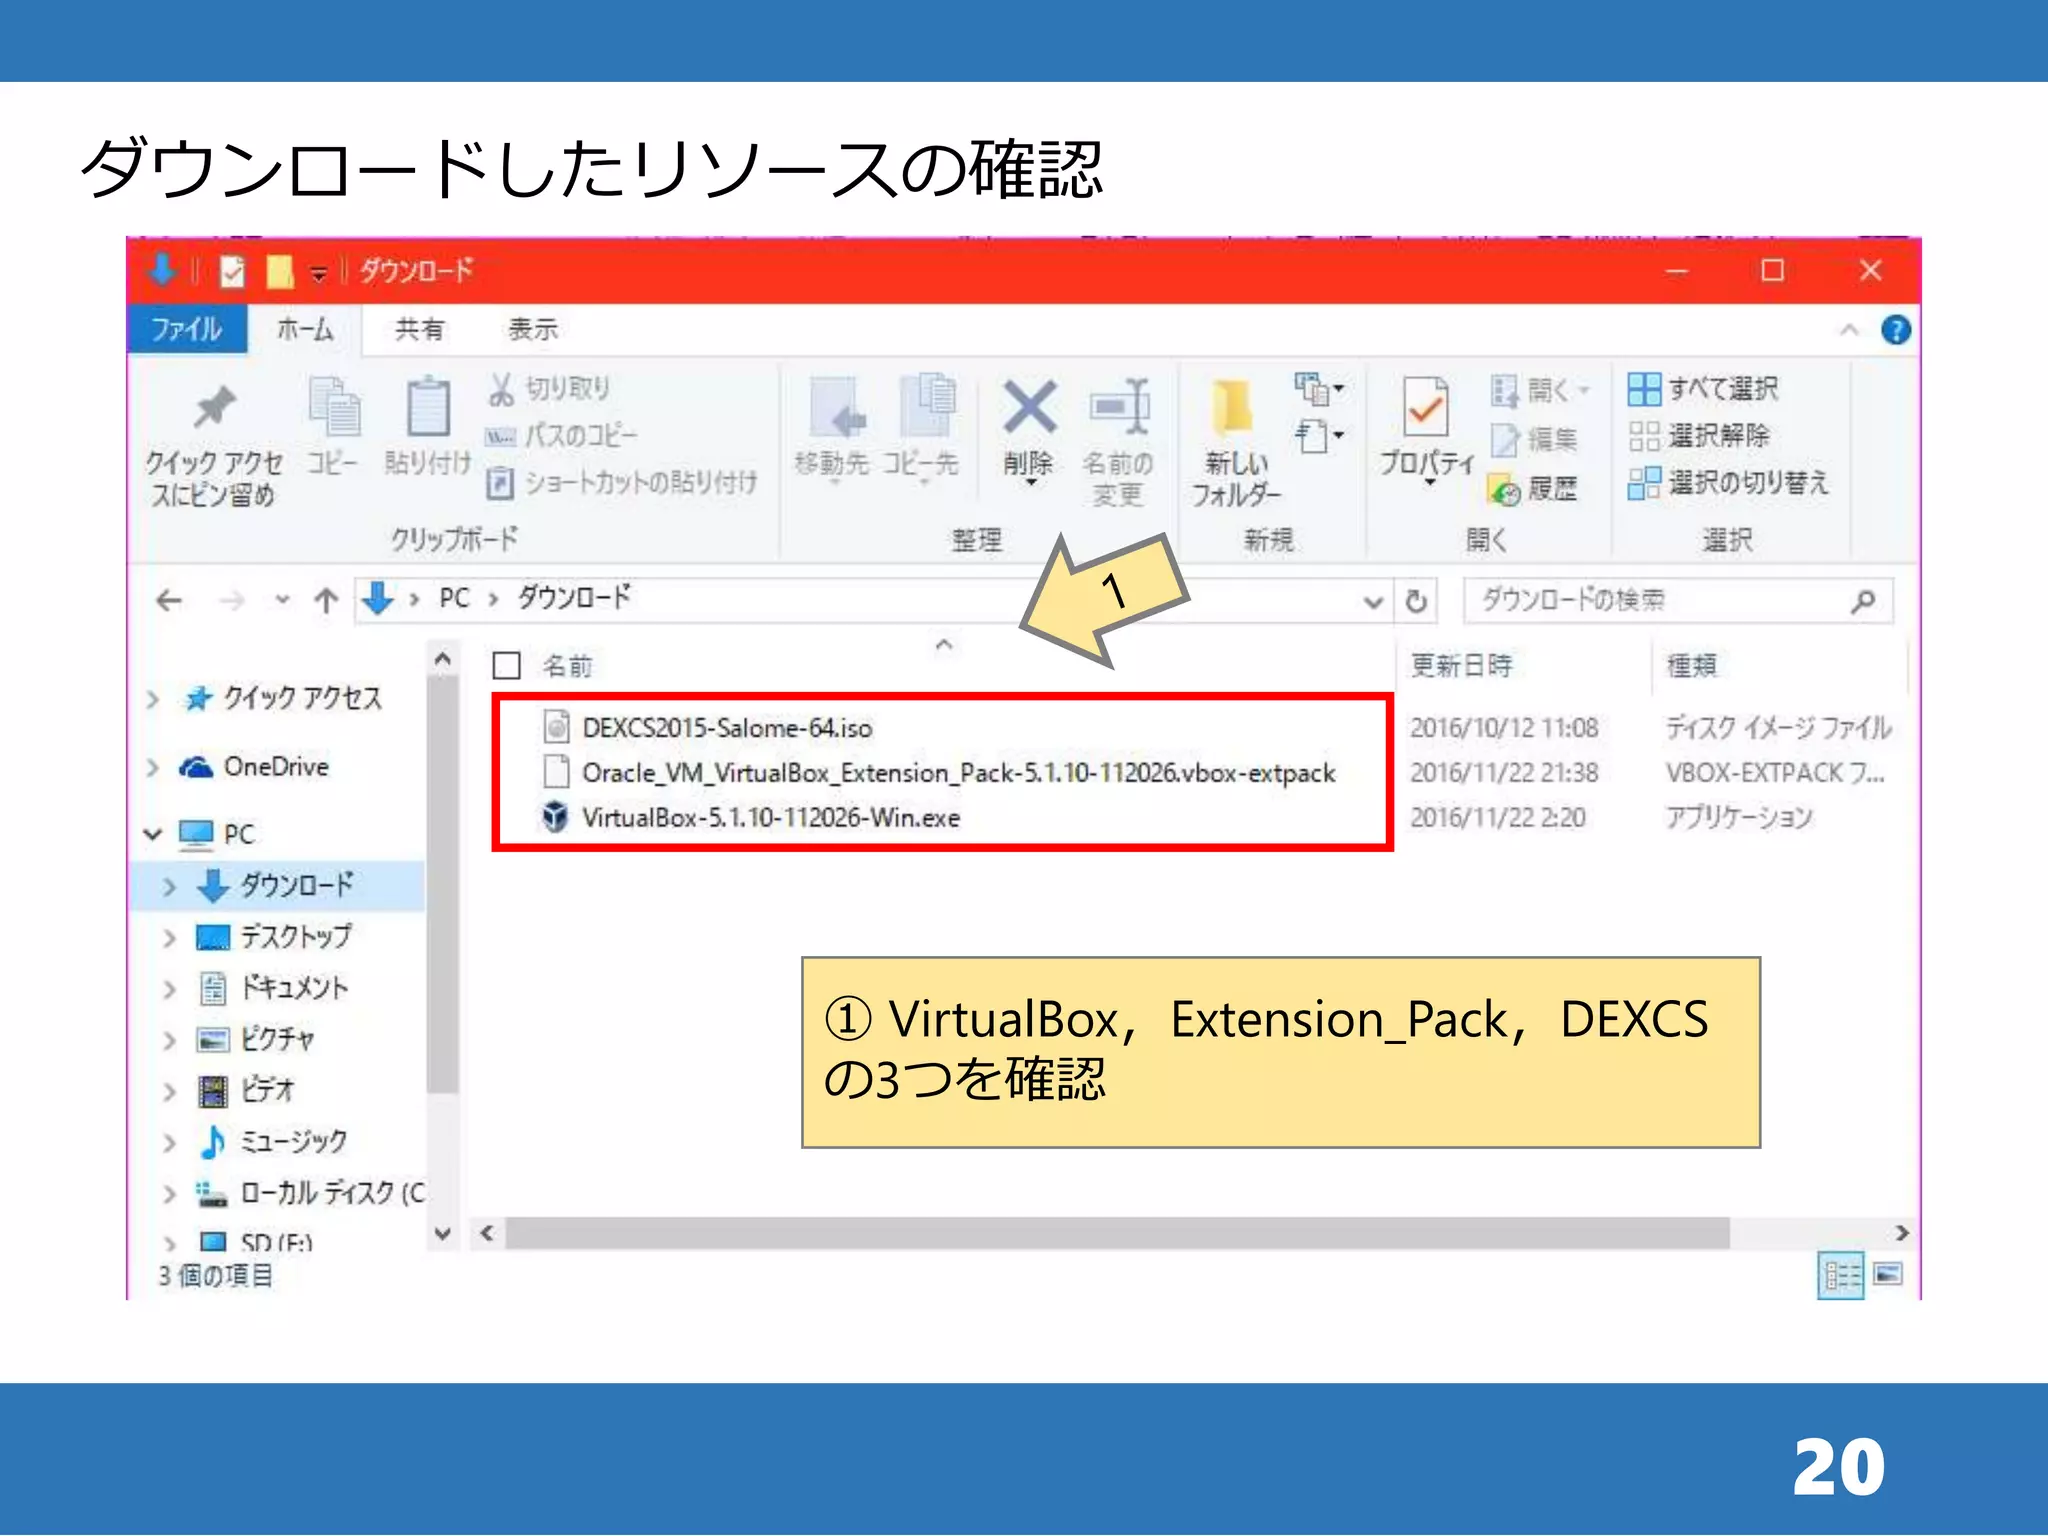
Task: Click the Rename (名前の変更) icon
Action: click(x=1119, y=406)
